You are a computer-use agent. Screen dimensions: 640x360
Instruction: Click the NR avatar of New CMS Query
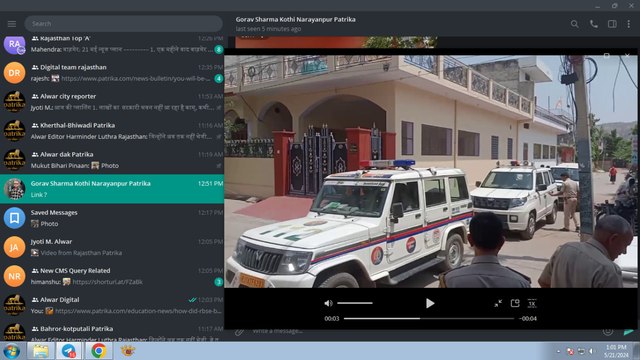tap(14, 276)
